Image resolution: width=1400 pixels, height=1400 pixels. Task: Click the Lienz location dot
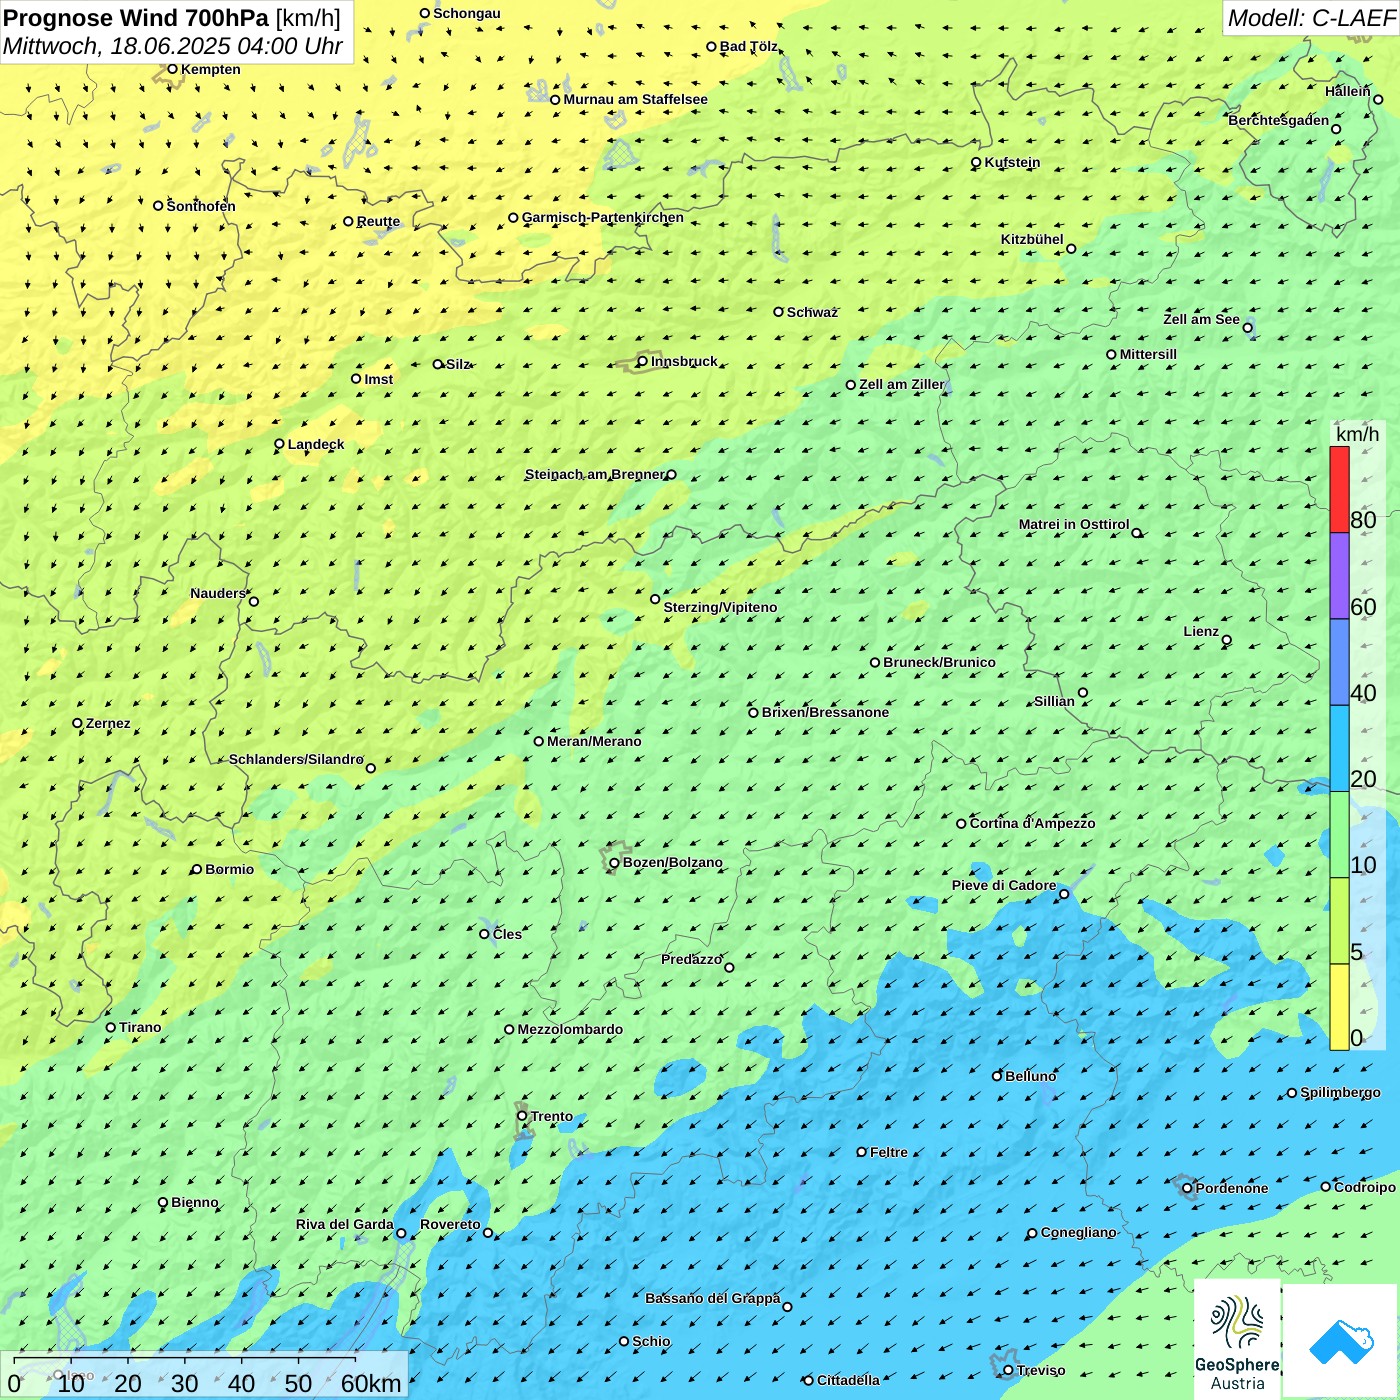click(x=1227, y=640)
